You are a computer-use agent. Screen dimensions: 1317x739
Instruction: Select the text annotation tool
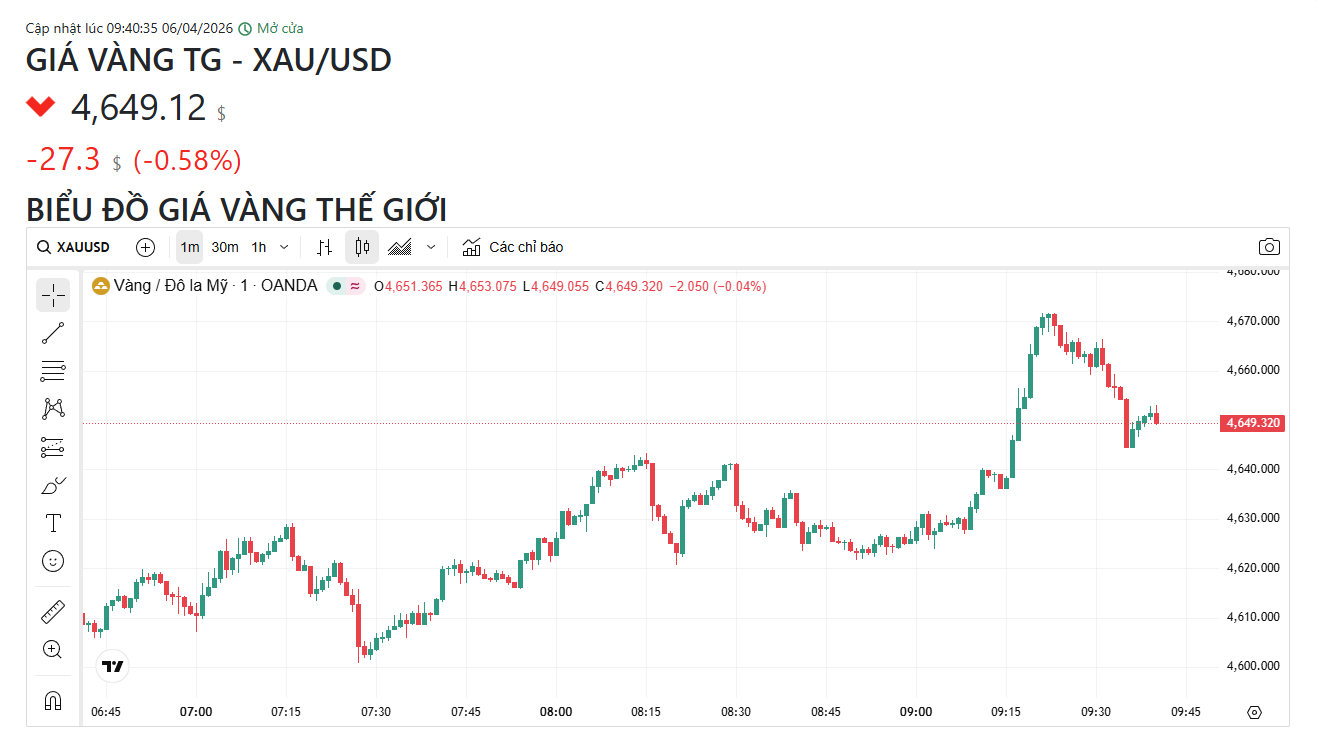(53, 523)
